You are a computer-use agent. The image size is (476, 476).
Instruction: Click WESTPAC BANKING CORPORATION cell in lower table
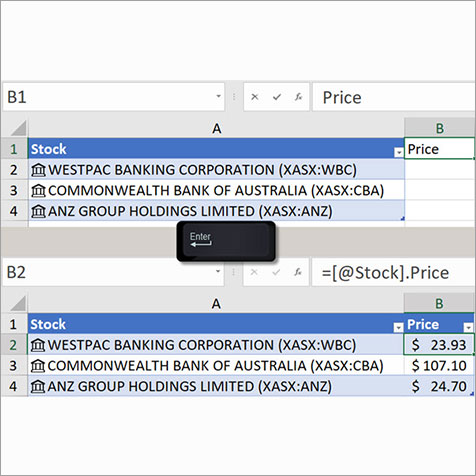point(216,345)
